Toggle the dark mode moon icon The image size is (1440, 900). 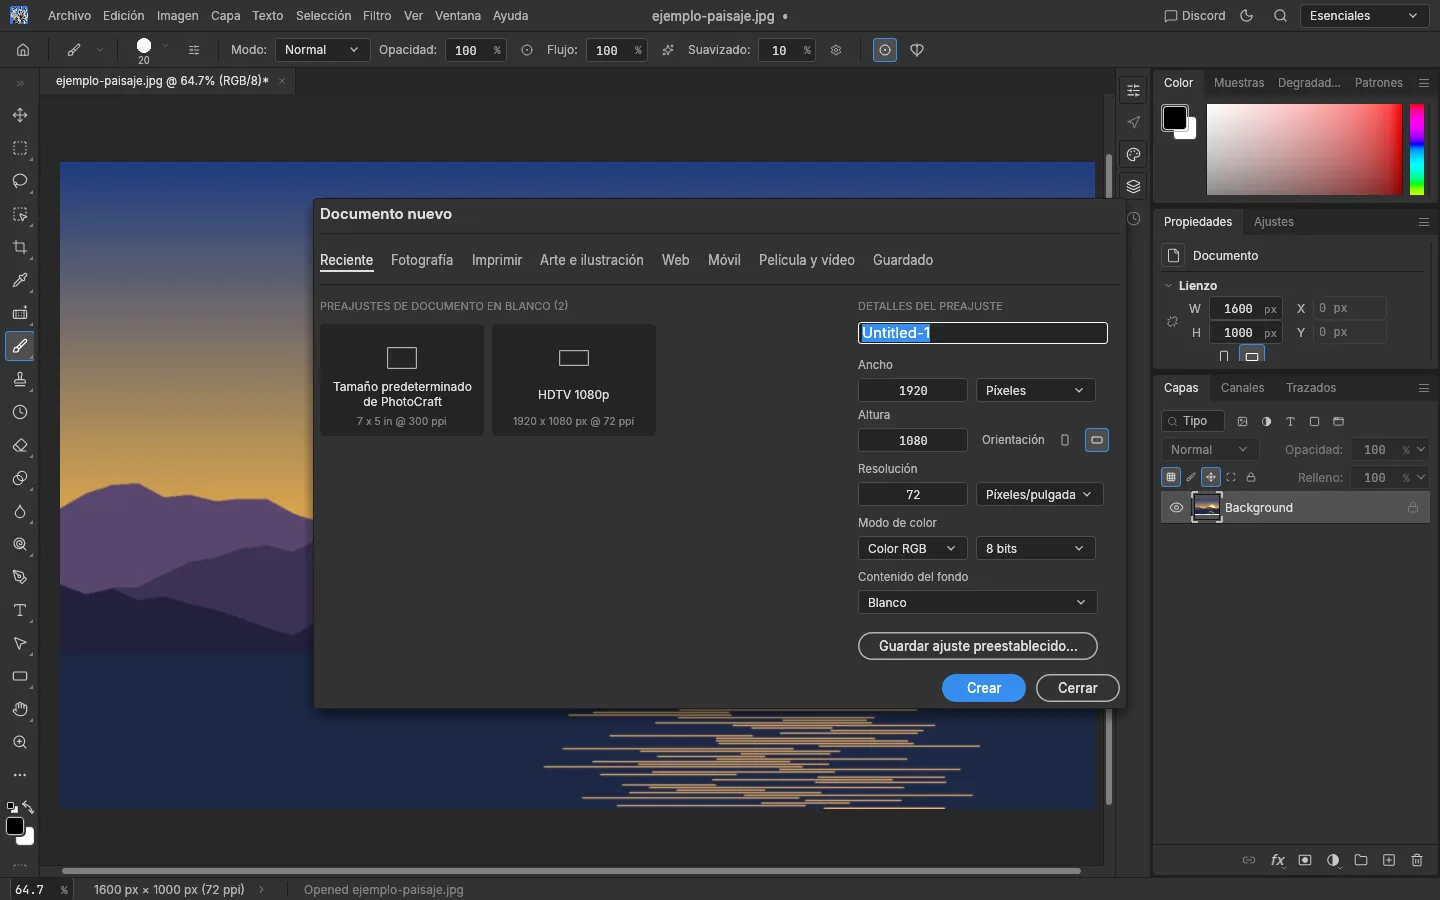(1246, 16)
